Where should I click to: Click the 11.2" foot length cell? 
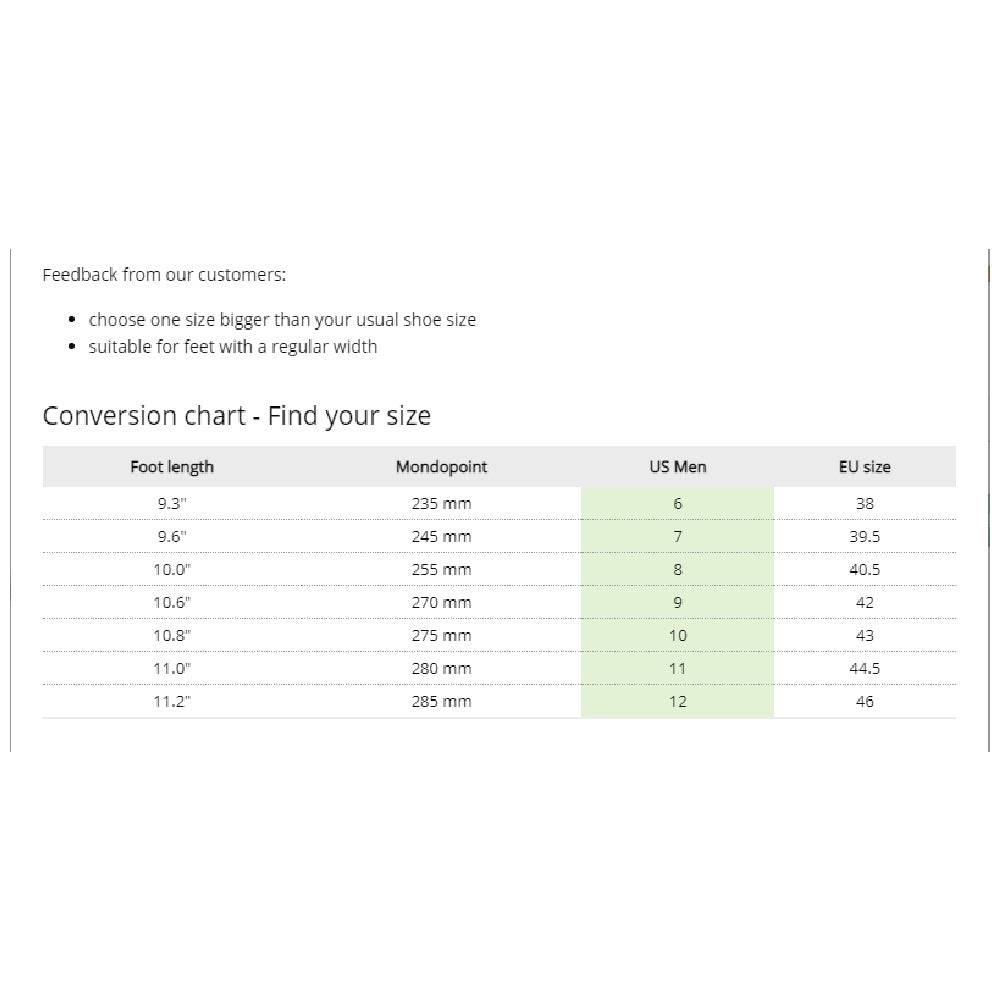(172, 702)
